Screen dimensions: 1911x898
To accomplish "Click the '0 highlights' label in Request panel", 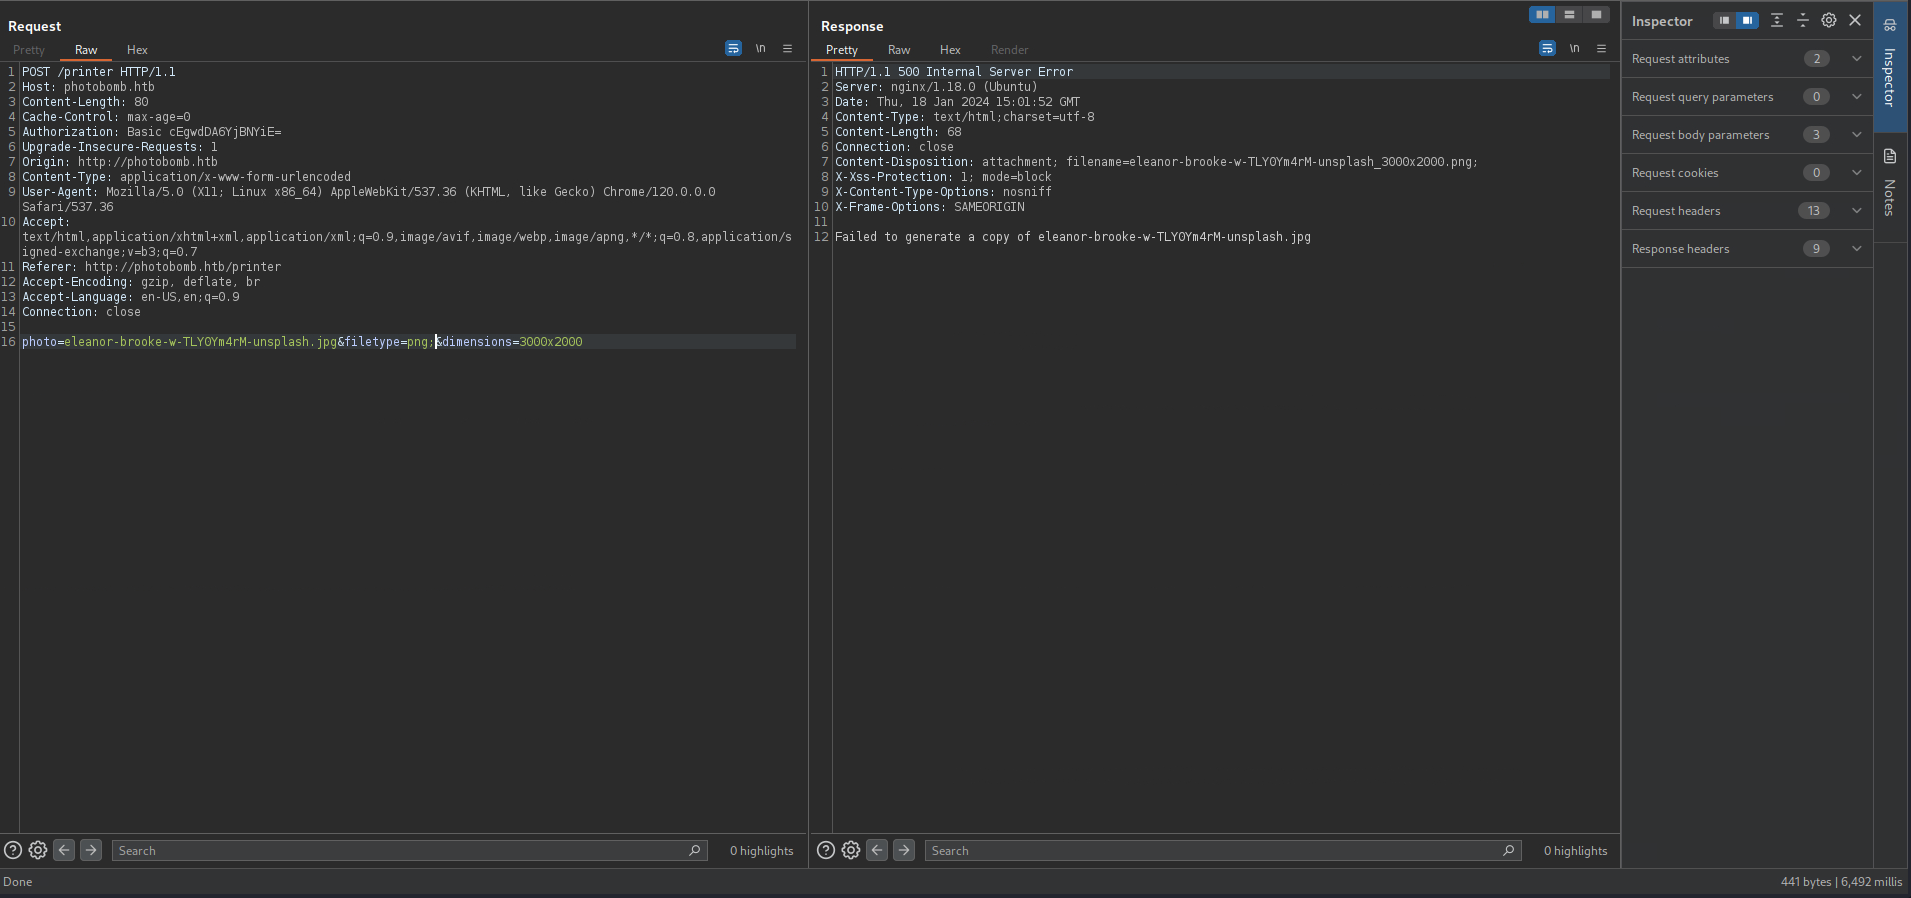I will (761, 851).
